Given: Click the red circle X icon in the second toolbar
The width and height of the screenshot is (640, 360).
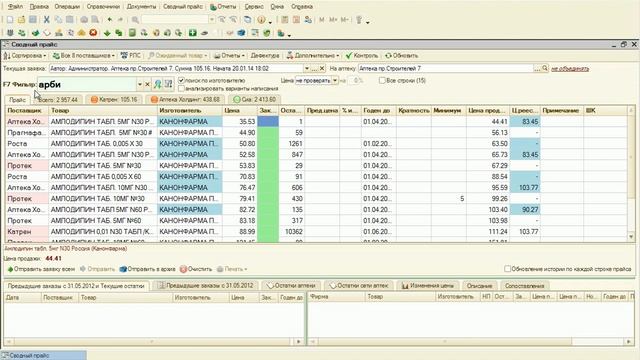Looking at the screenshot, I should coord(93,33).
